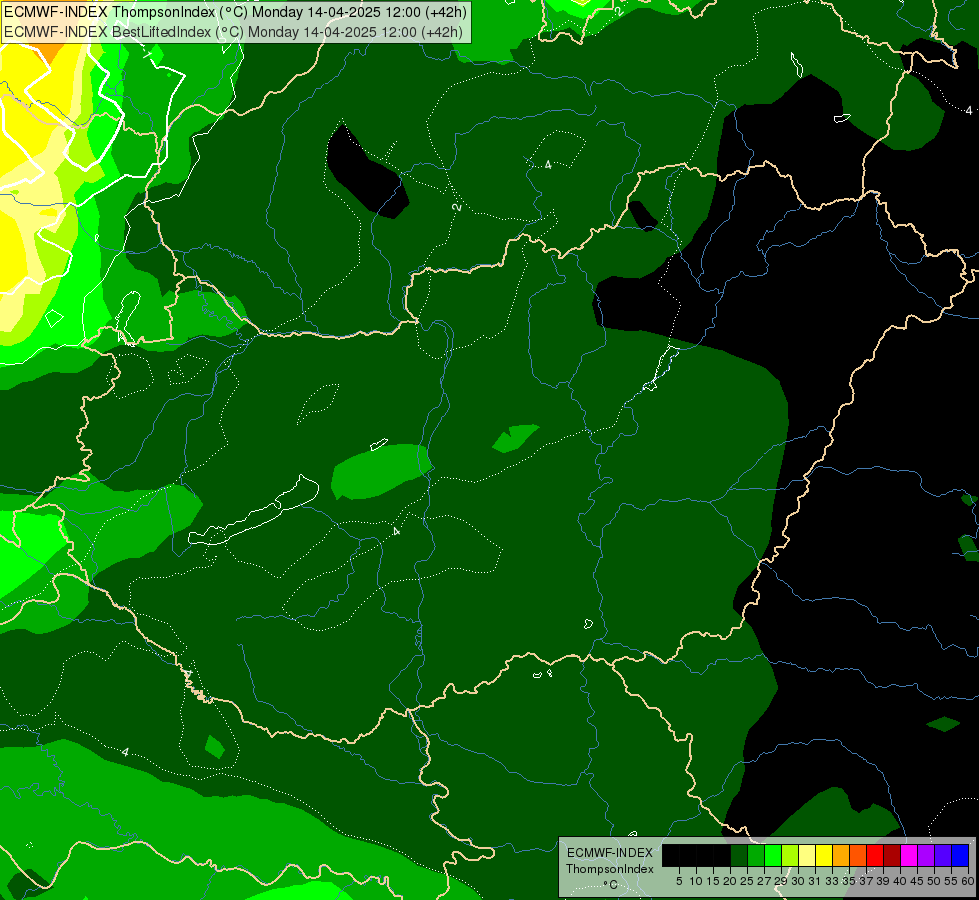The height and width of the screenshot is (900, 979).
Task: Click legend scale value 35
Action: click(850, 881)
